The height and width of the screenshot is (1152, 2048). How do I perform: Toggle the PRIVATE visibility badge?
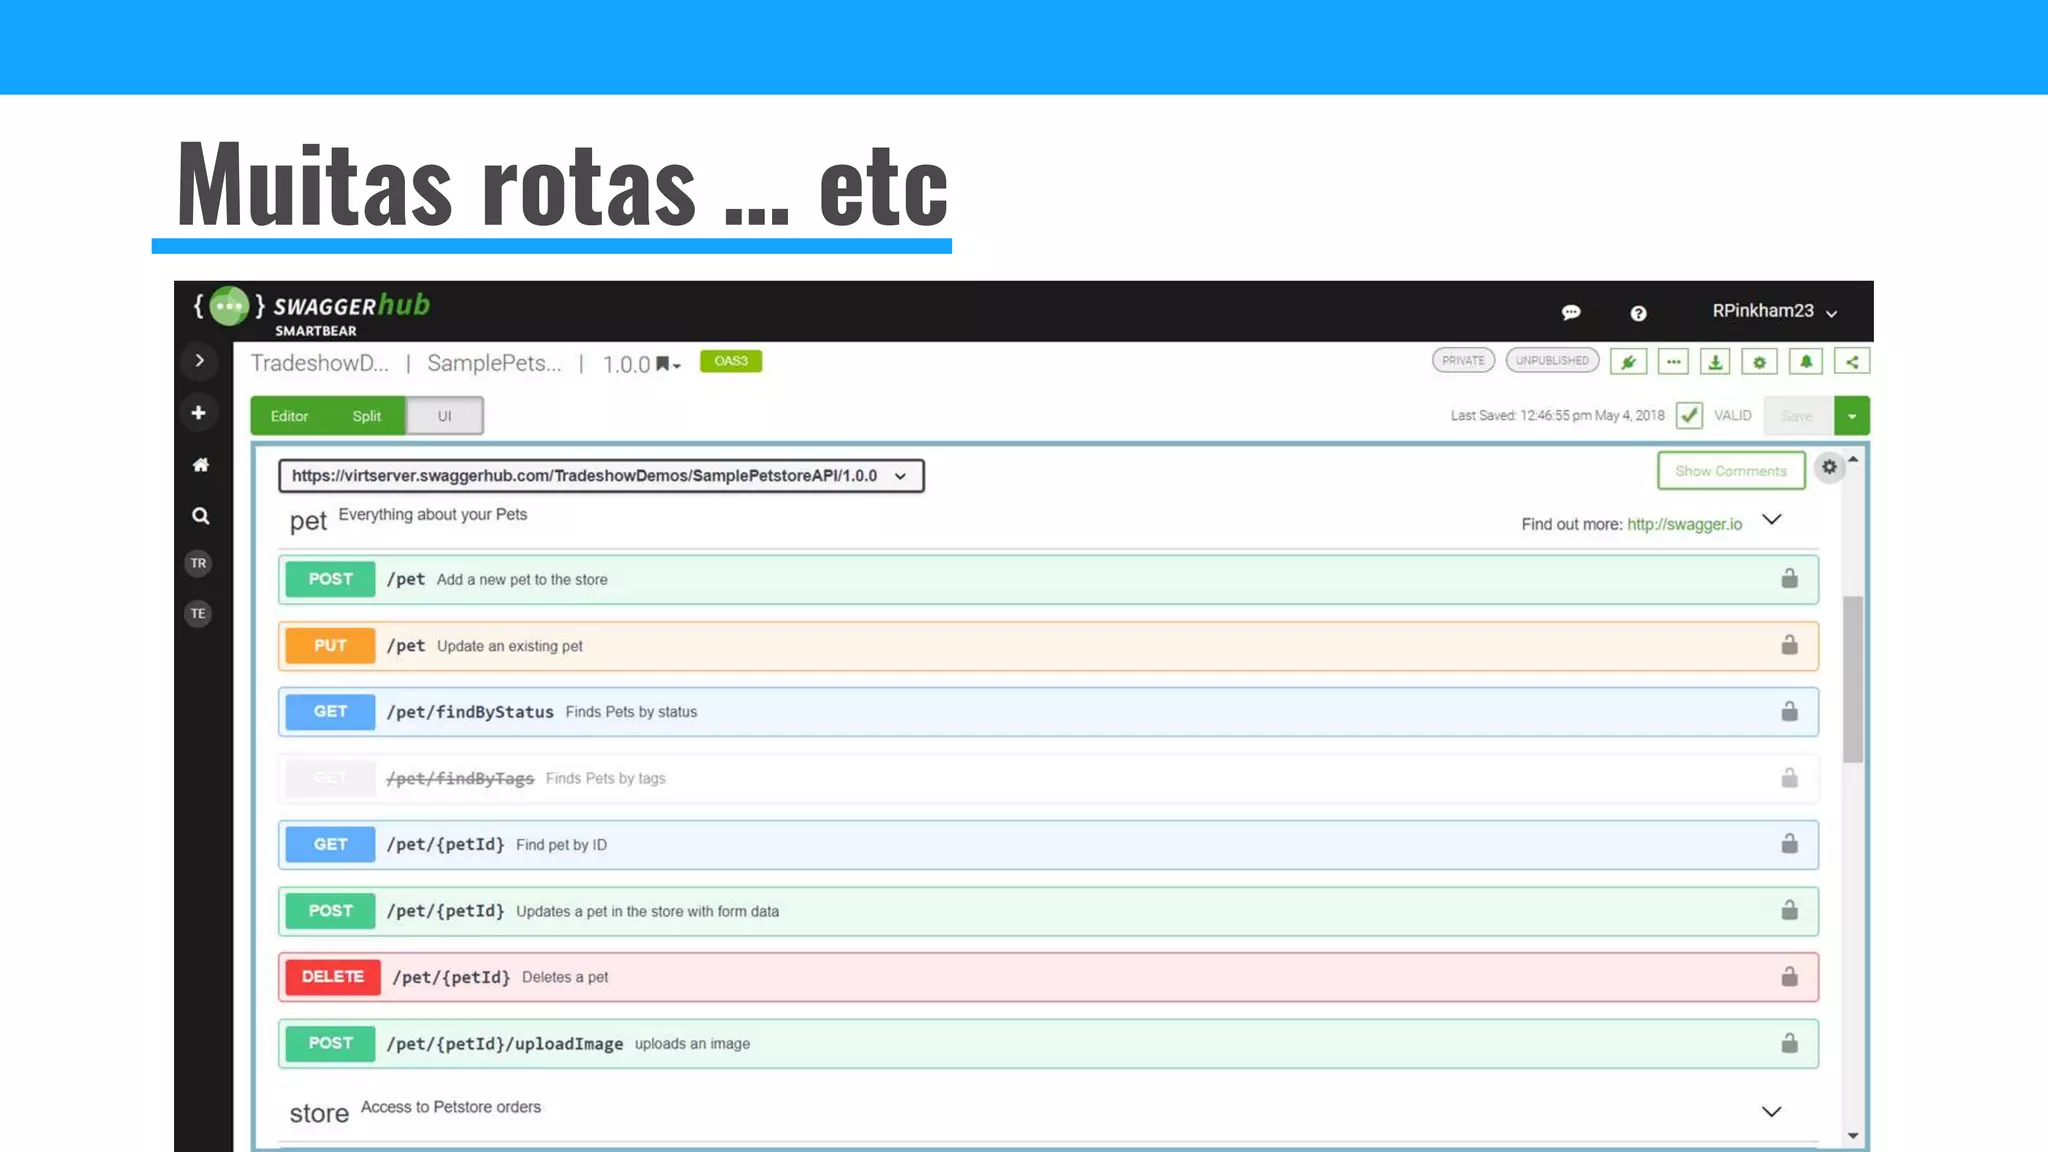click(1463, 360)
